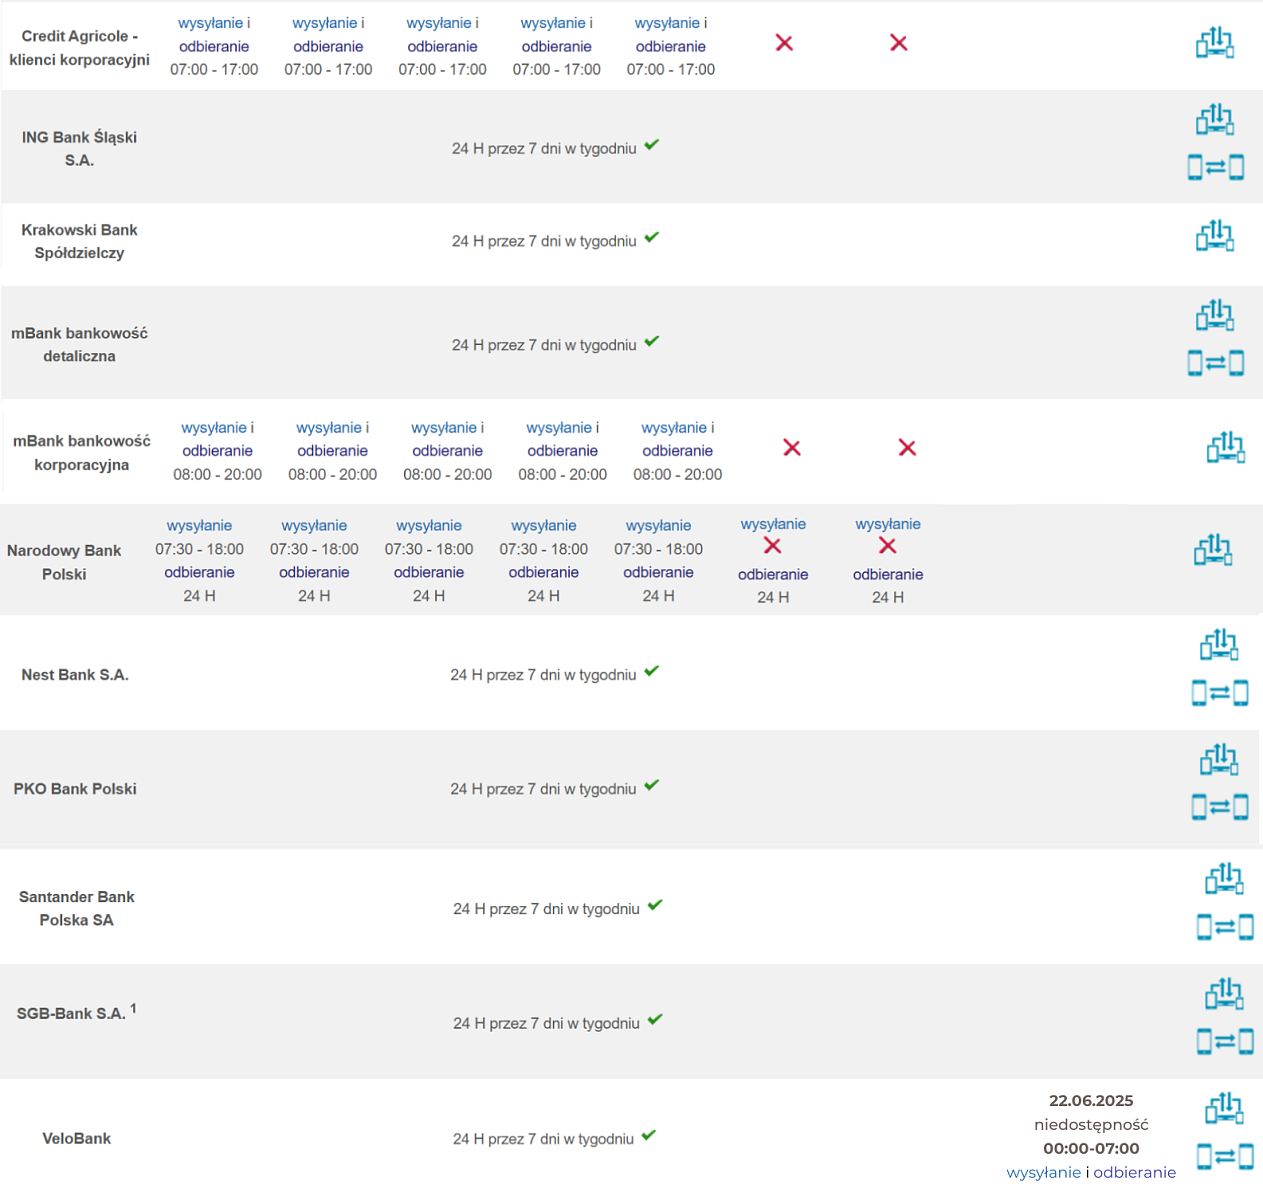Click 'Nest Bank S.A.' bank name
Screen dimensions: 1263x1200
pyautogui.click(x=75, y=675)
